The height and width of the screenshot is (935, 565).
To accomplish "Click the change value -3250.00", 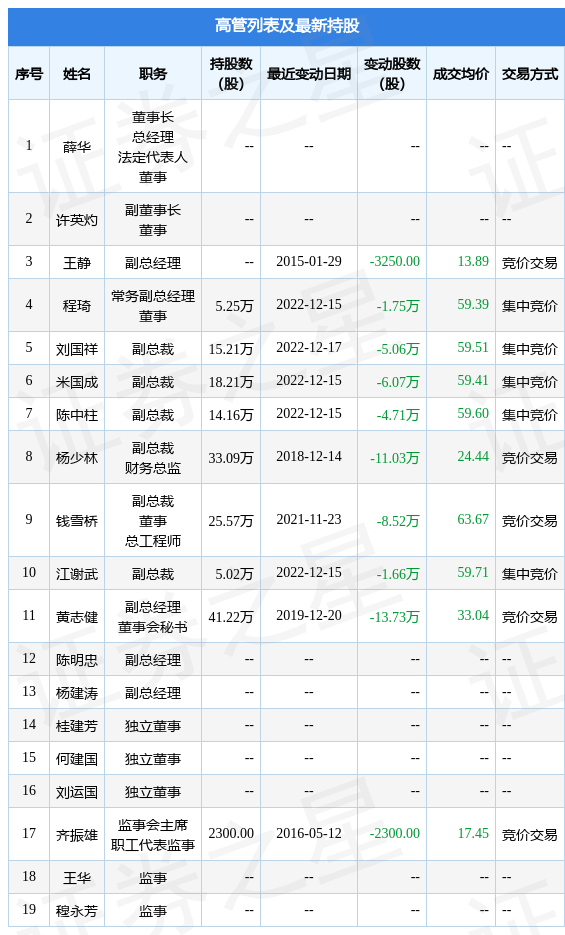I will click(x=395, y=261).
